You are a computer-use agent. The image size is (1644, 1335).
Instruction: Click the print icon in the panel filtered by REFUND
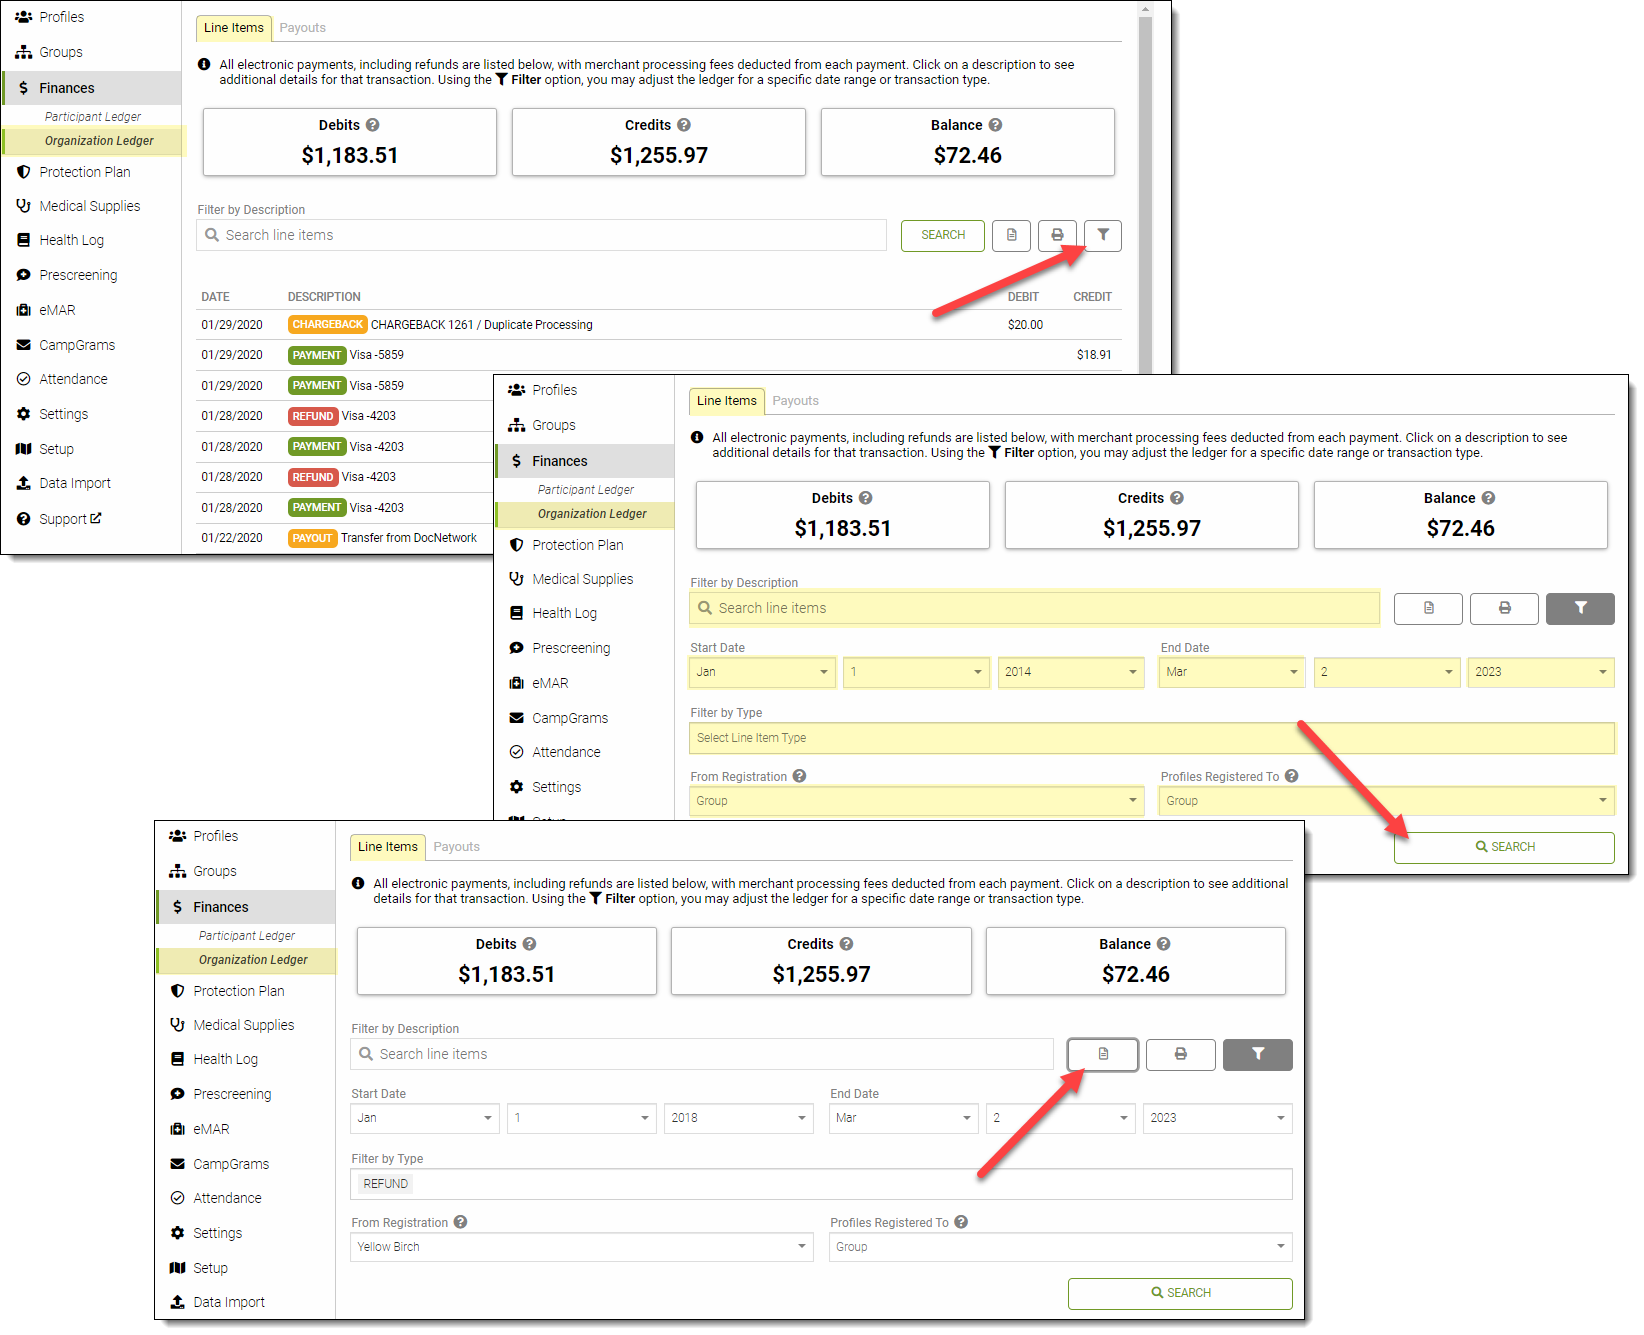point(1180,1054)
